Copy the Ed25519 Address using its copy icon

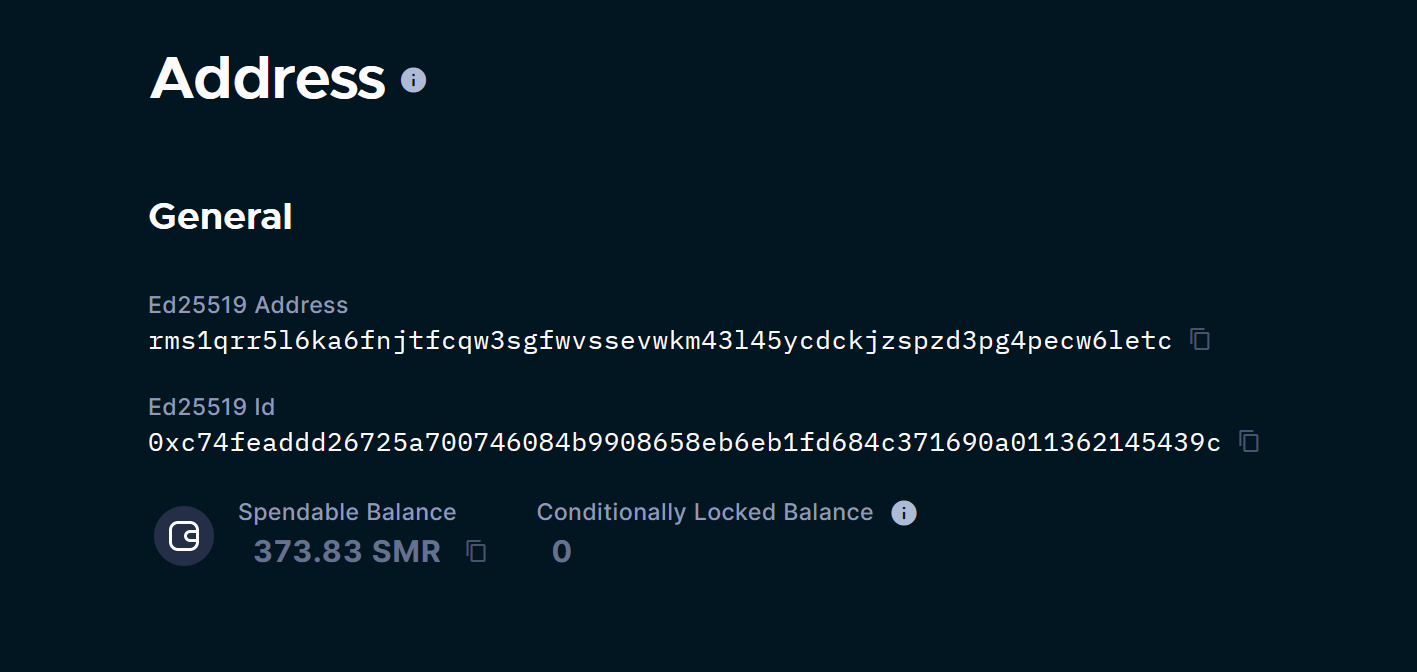(1198, 340)
